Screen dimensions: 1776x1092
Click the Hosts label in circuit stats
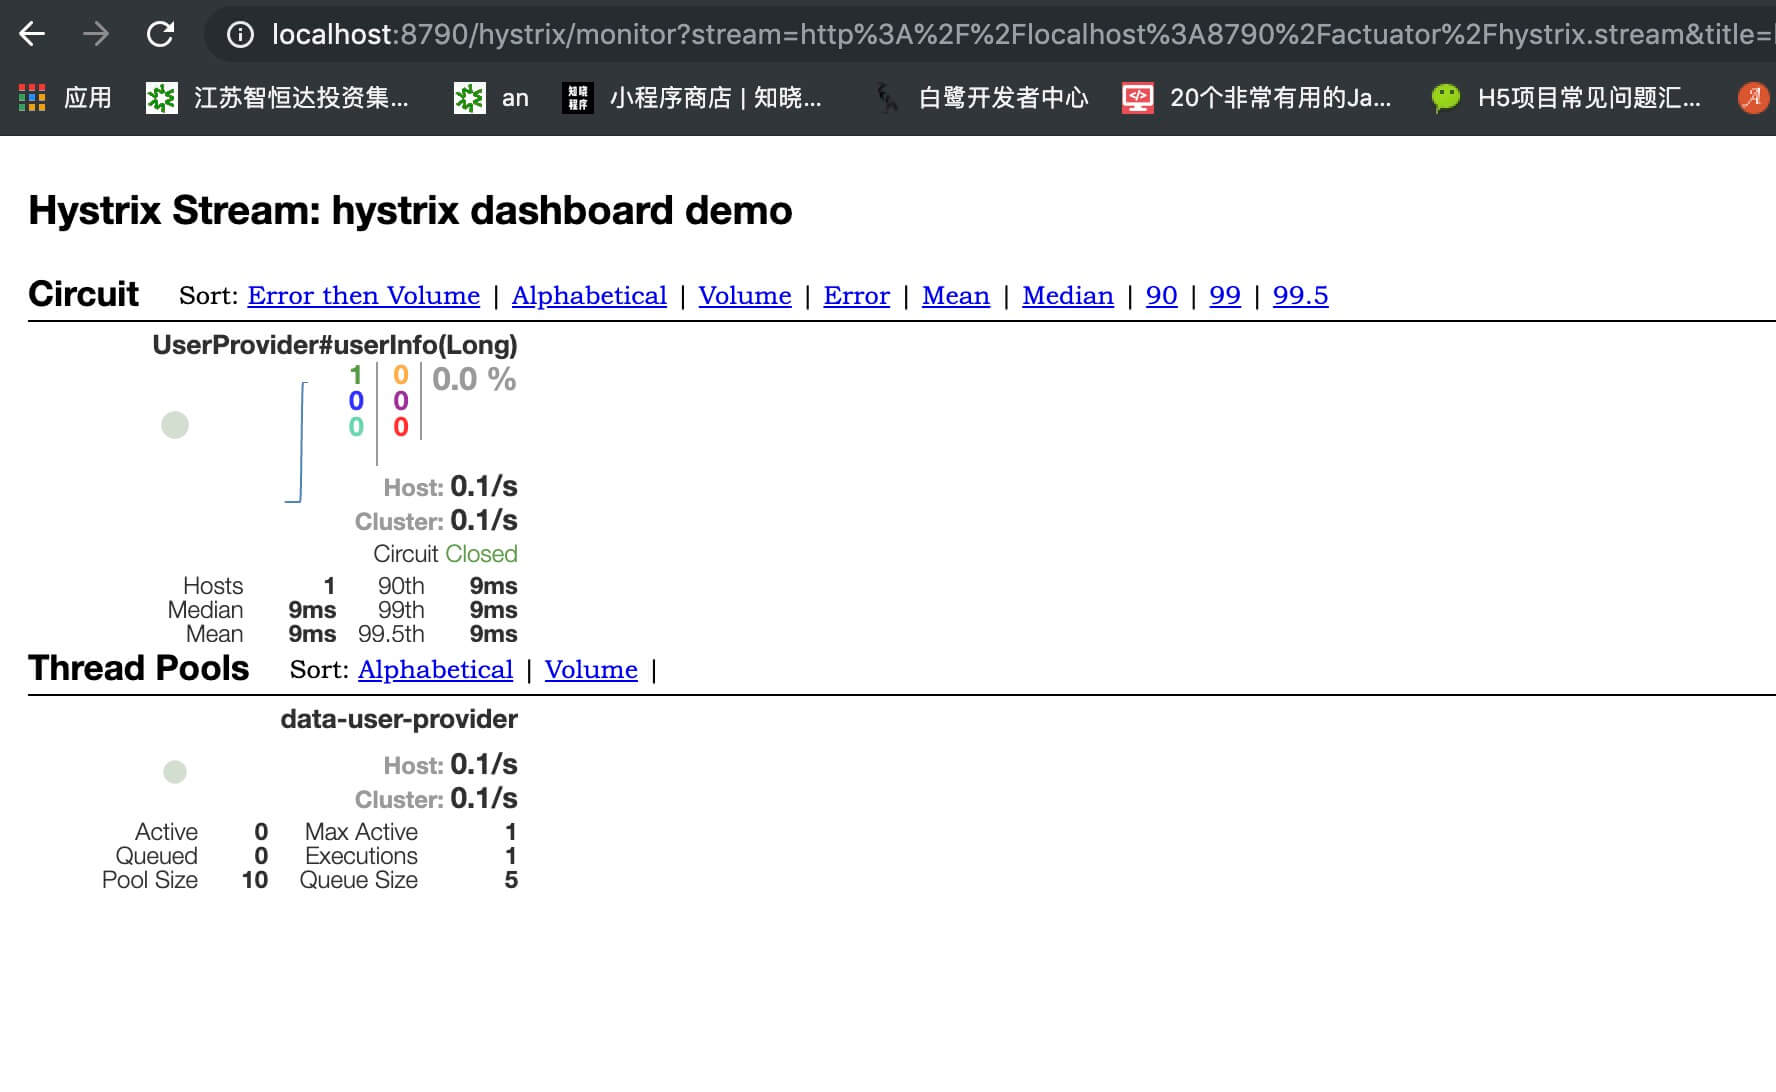point(213,586)
